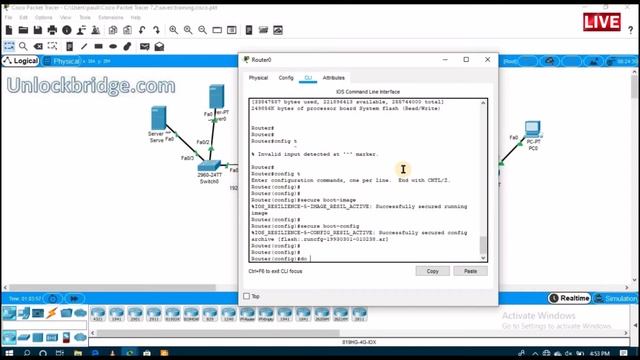Click the Paste button in CLI
This screenshot has width=640, height=360.
pos(470,271)
